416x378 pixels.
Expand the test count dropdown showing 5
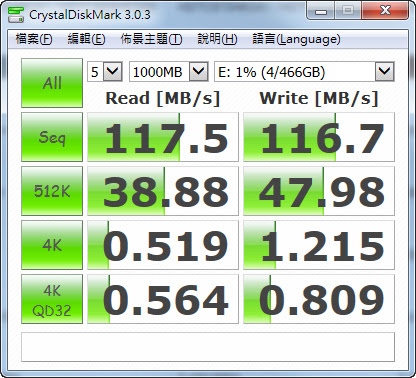(105, 71)
